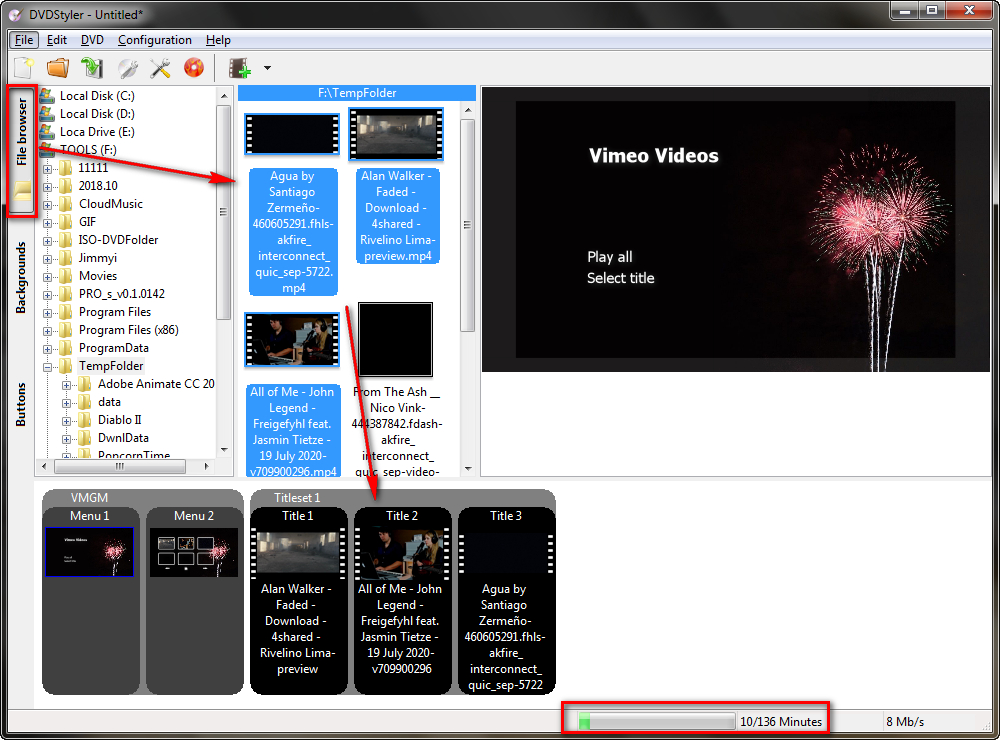Expand the Movies folder node
Screen dimensions: 1000x740
pos(47,277)
